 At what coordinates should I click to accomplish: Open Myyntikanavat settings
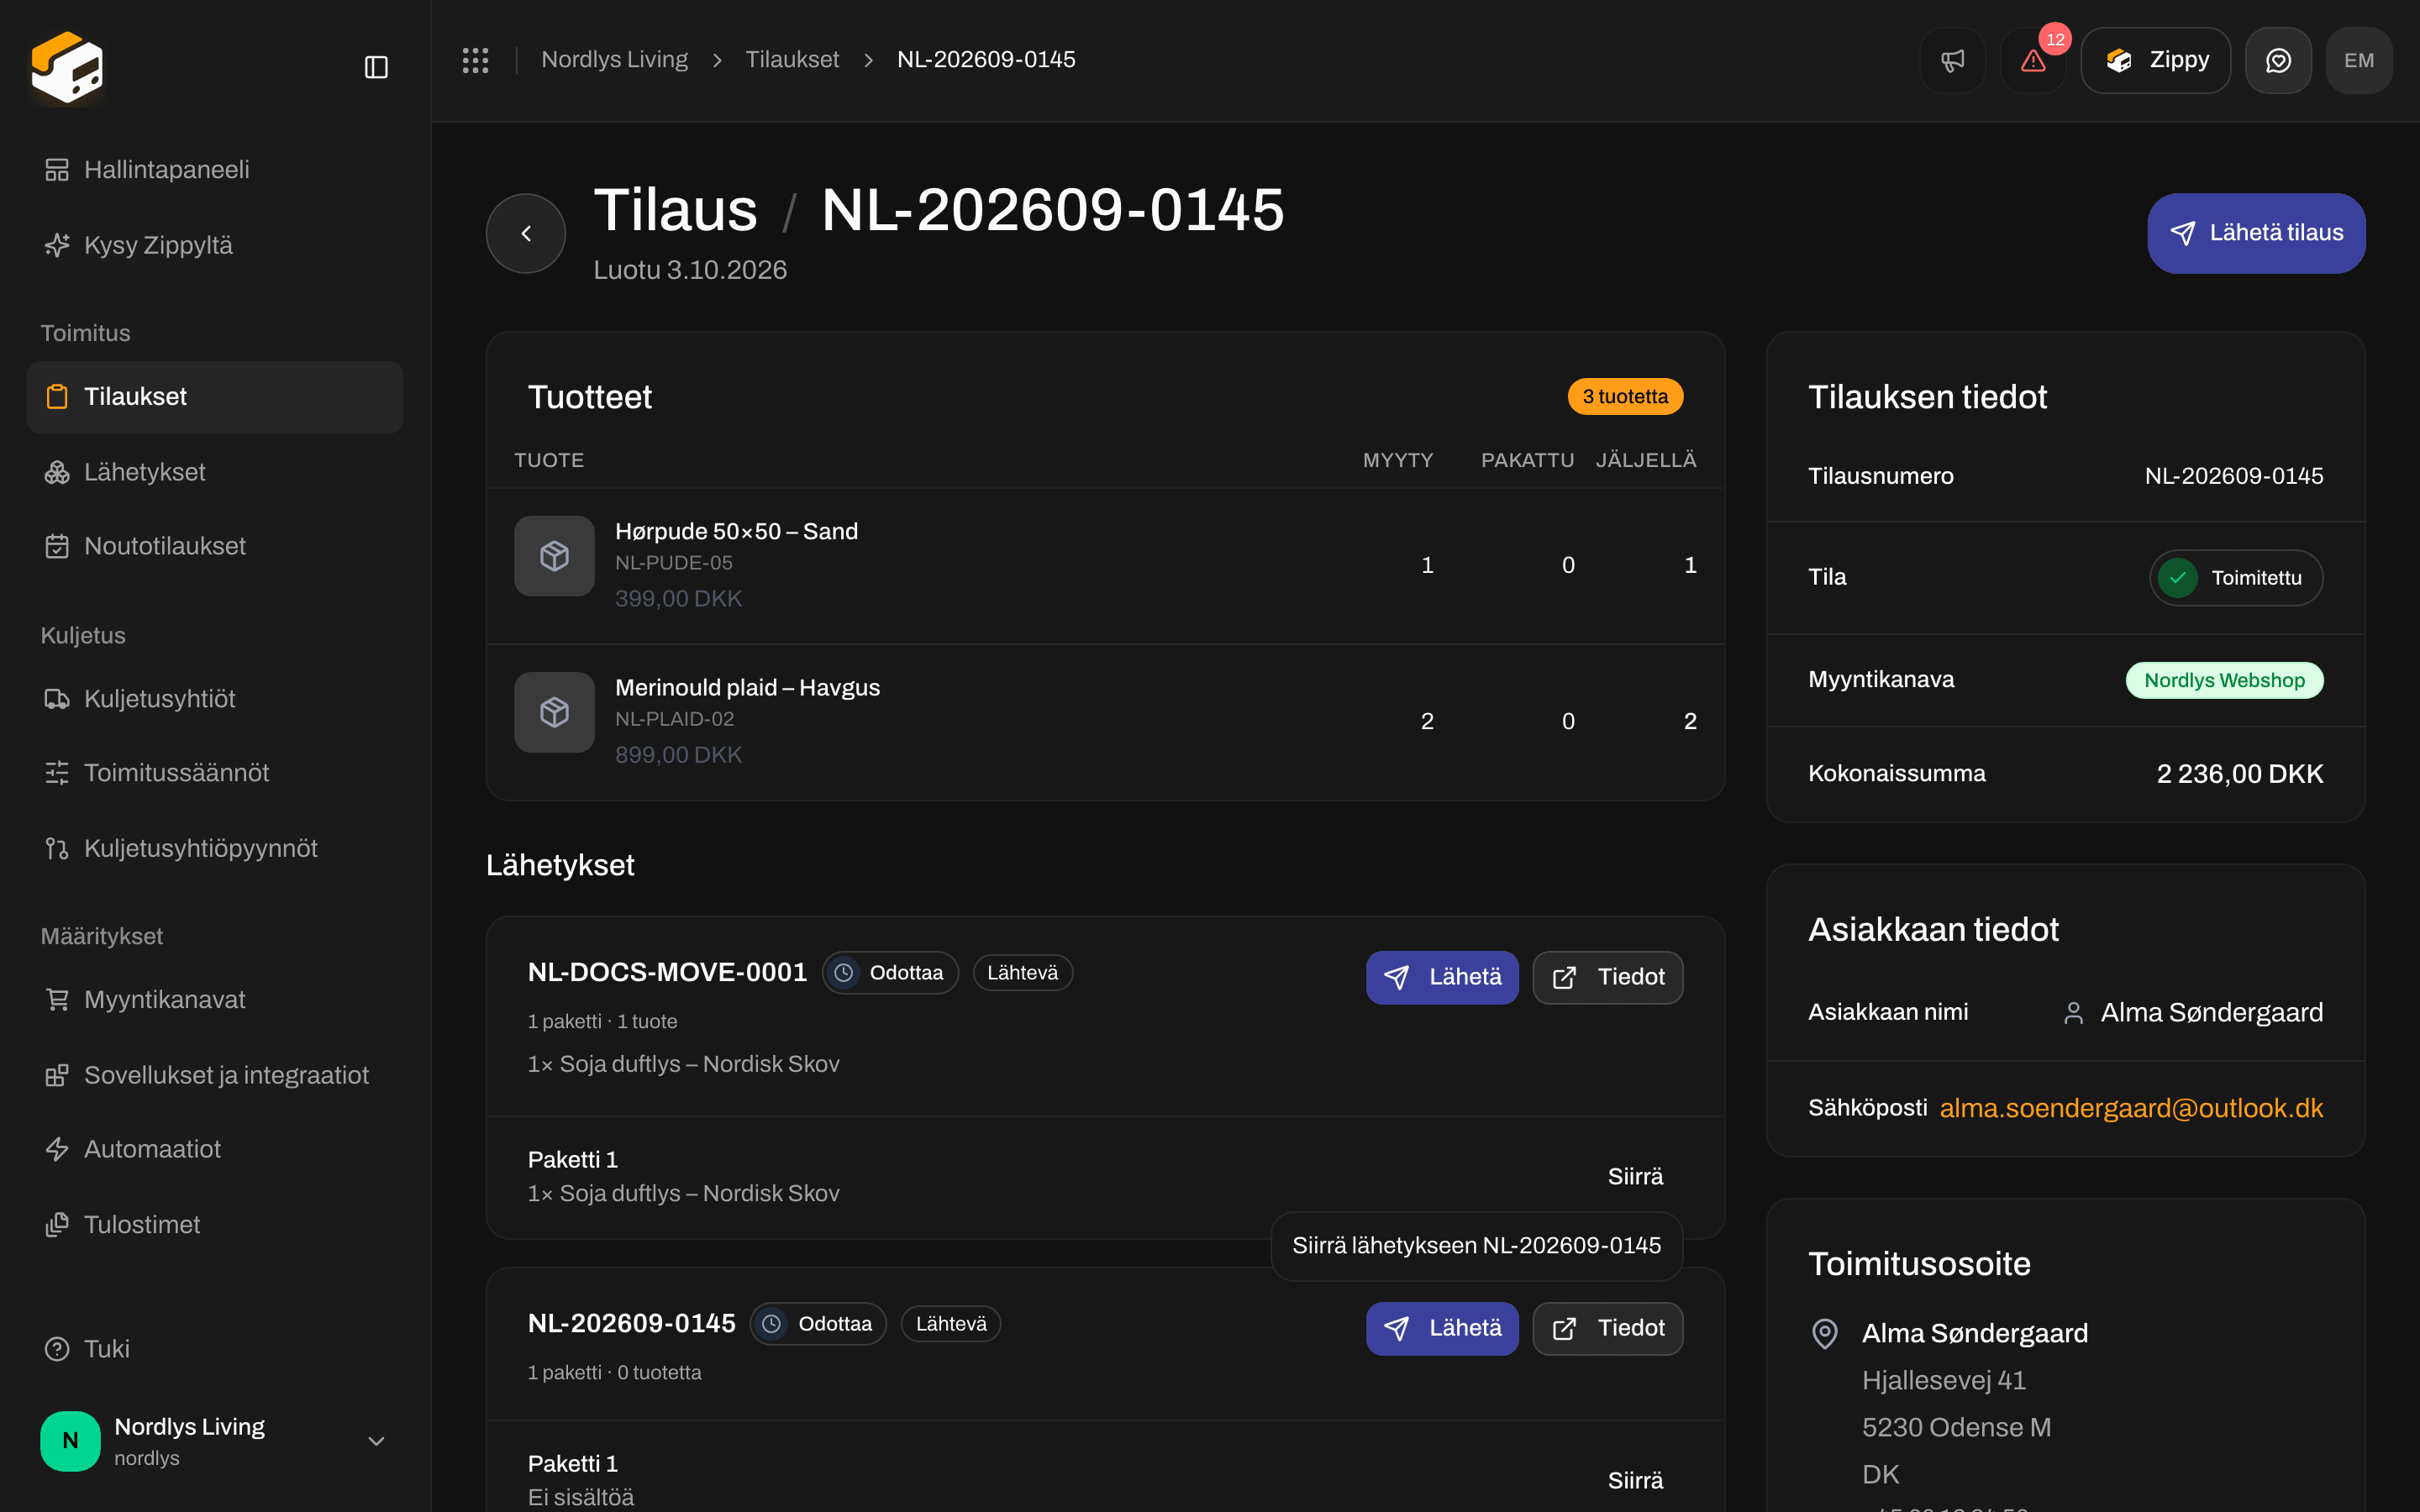click(215, 1000)
